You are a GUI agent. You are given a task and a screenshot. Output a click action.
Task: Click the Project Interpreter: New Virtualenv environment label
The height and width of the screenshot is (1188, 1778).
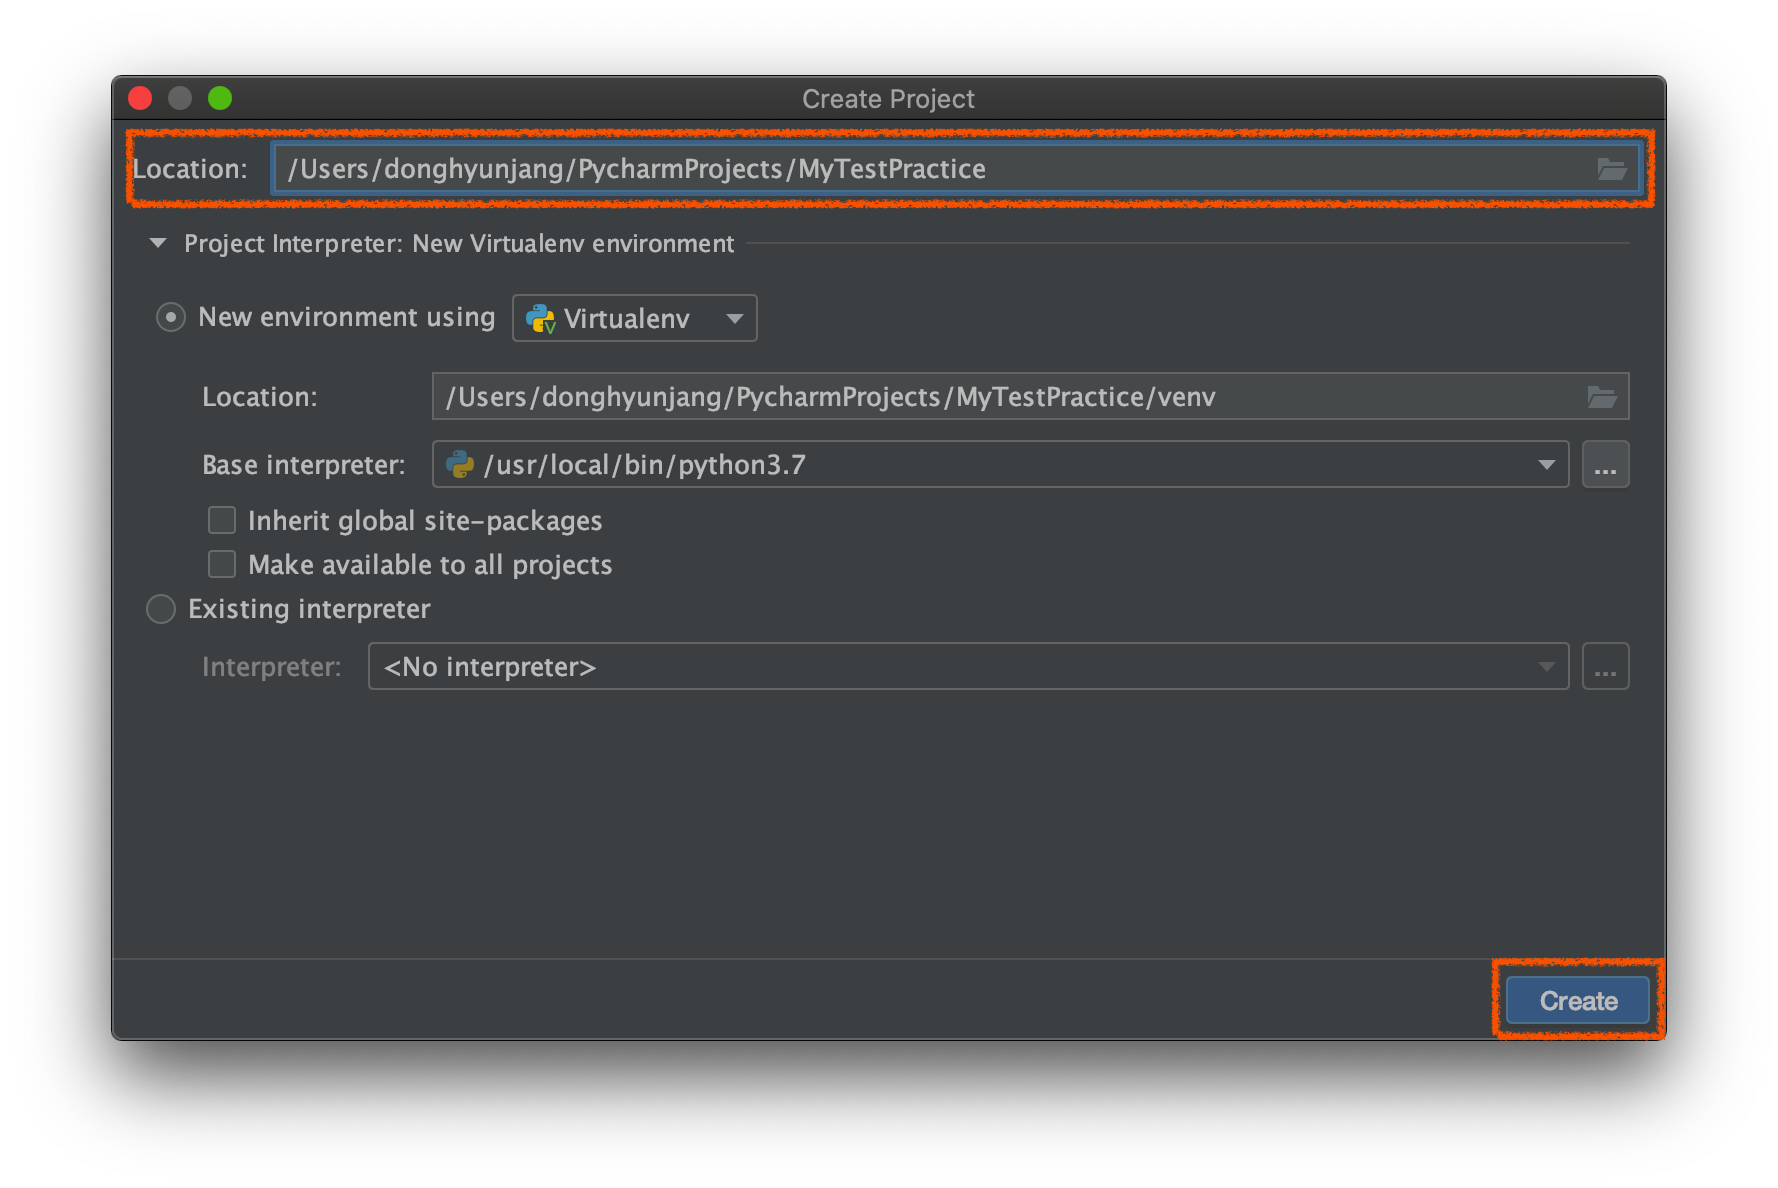459,244
